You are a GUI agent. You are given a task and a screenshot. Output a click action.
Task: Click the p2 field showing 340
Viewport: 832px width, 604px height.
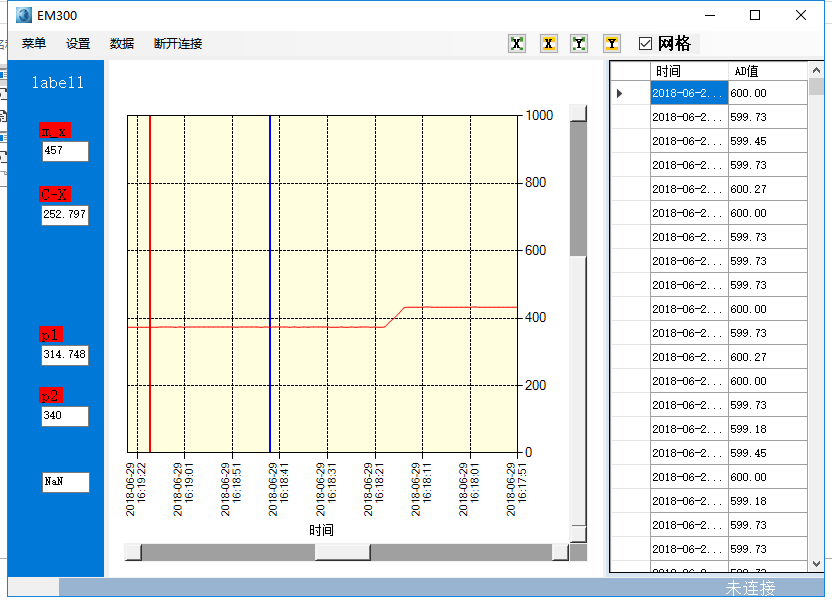(65, 416)
